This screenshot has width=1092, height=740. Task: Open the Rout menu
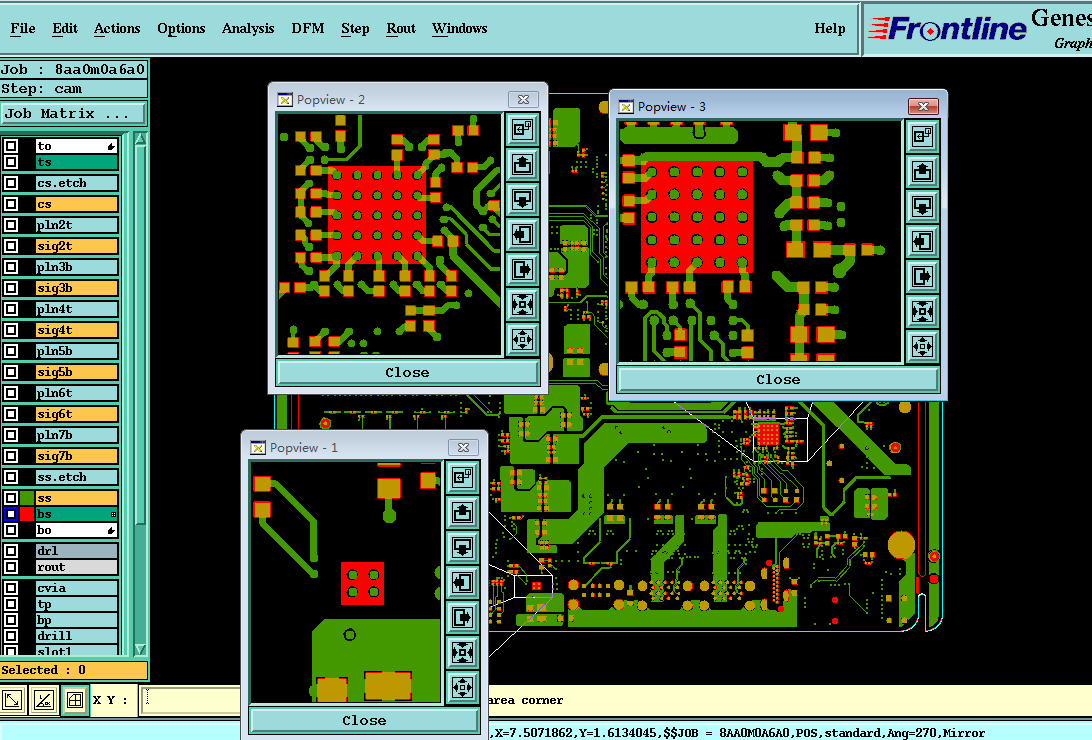coord(401,29)
